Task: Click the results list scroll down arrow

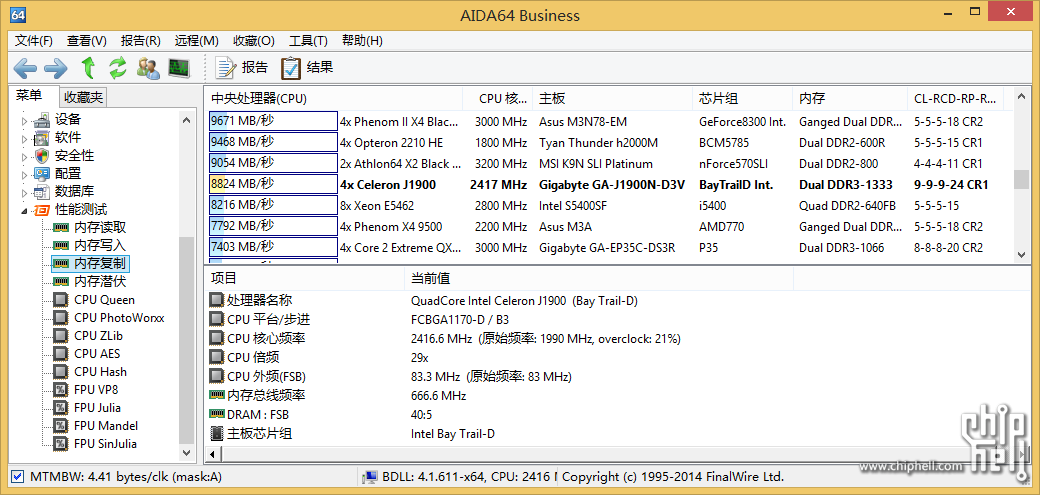Action: coord(1021,253)
